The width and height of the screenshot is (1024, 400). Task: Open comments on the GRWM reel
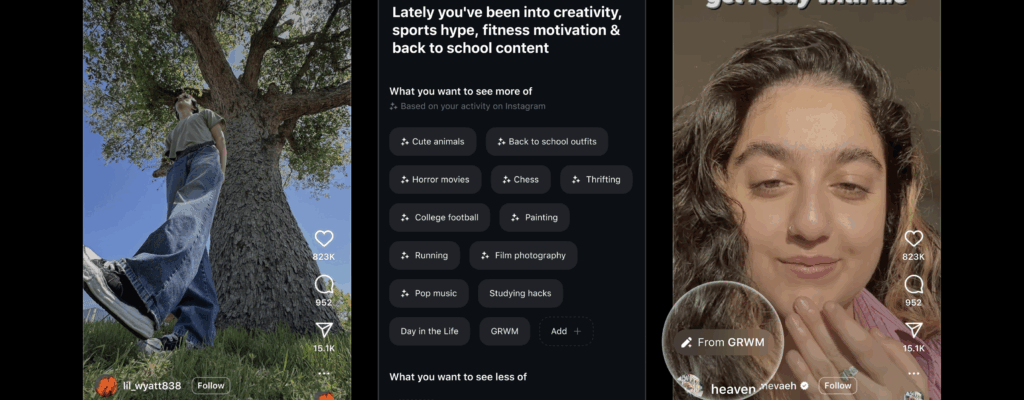[914, 284]
